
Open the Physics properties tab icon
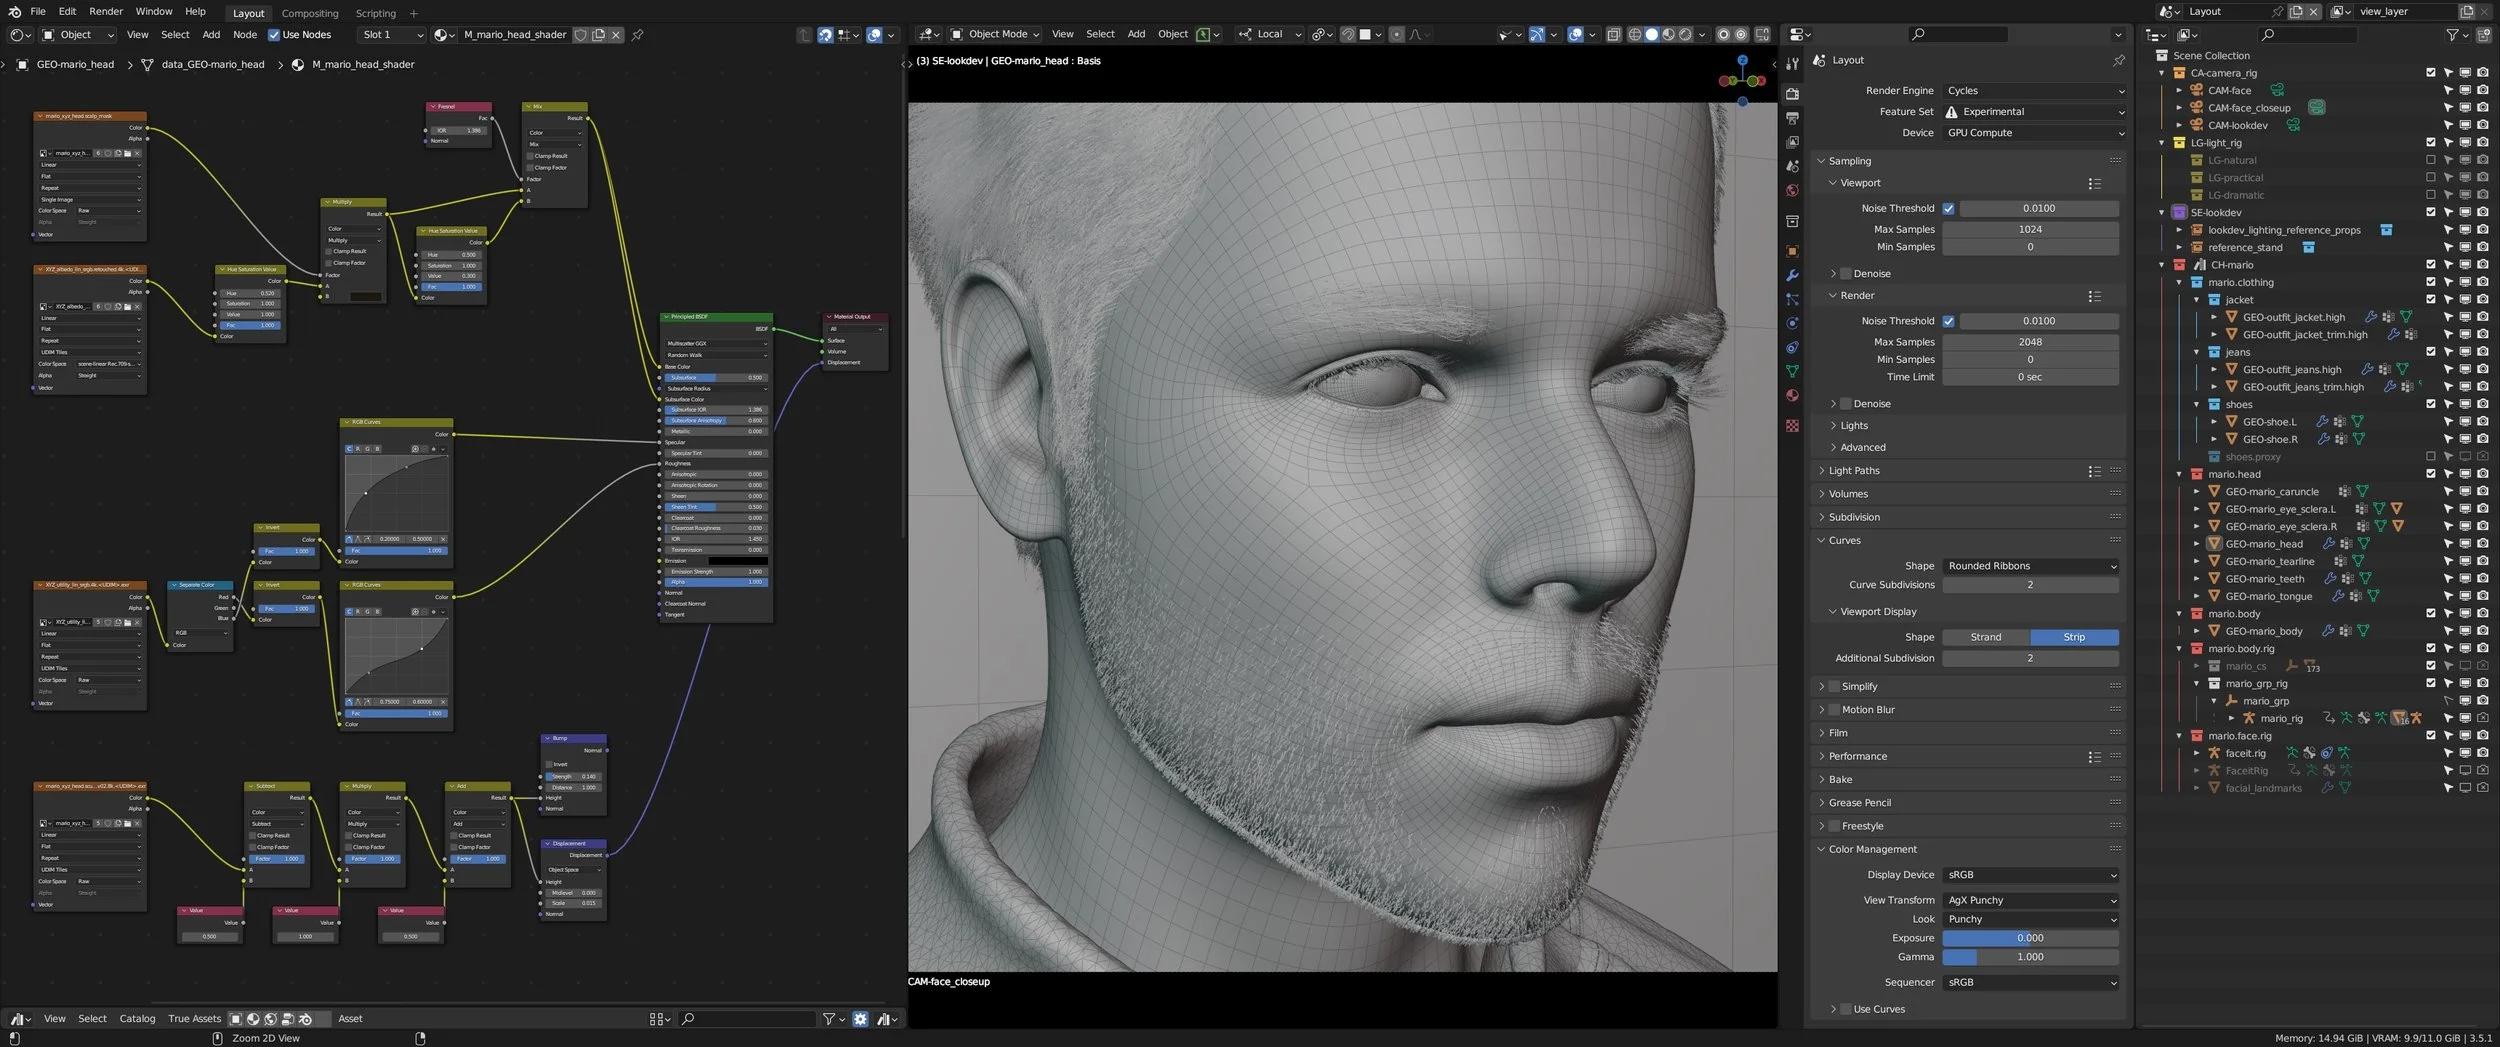(1792, 323)
